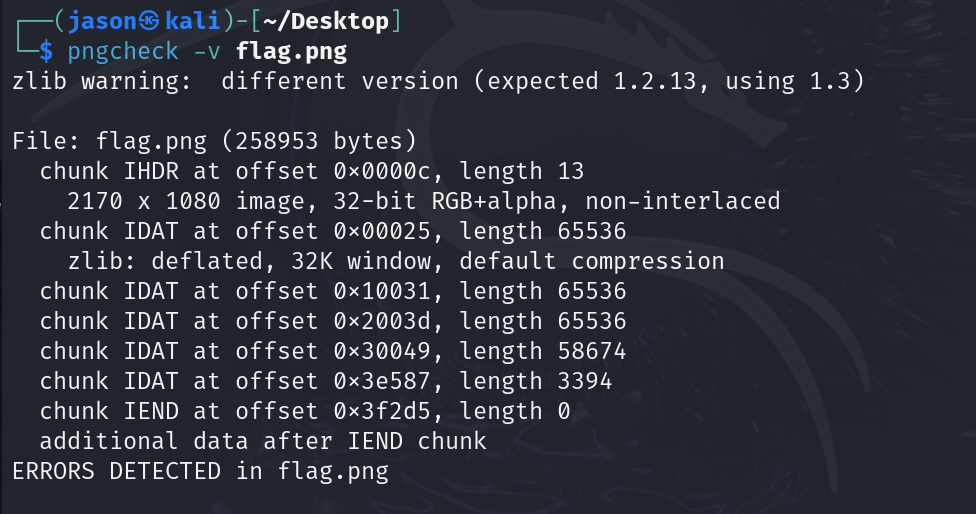Click the ERRORS DETECTED in flag.png line
Screen dimensions: 976x514
(x=200, y=470)
